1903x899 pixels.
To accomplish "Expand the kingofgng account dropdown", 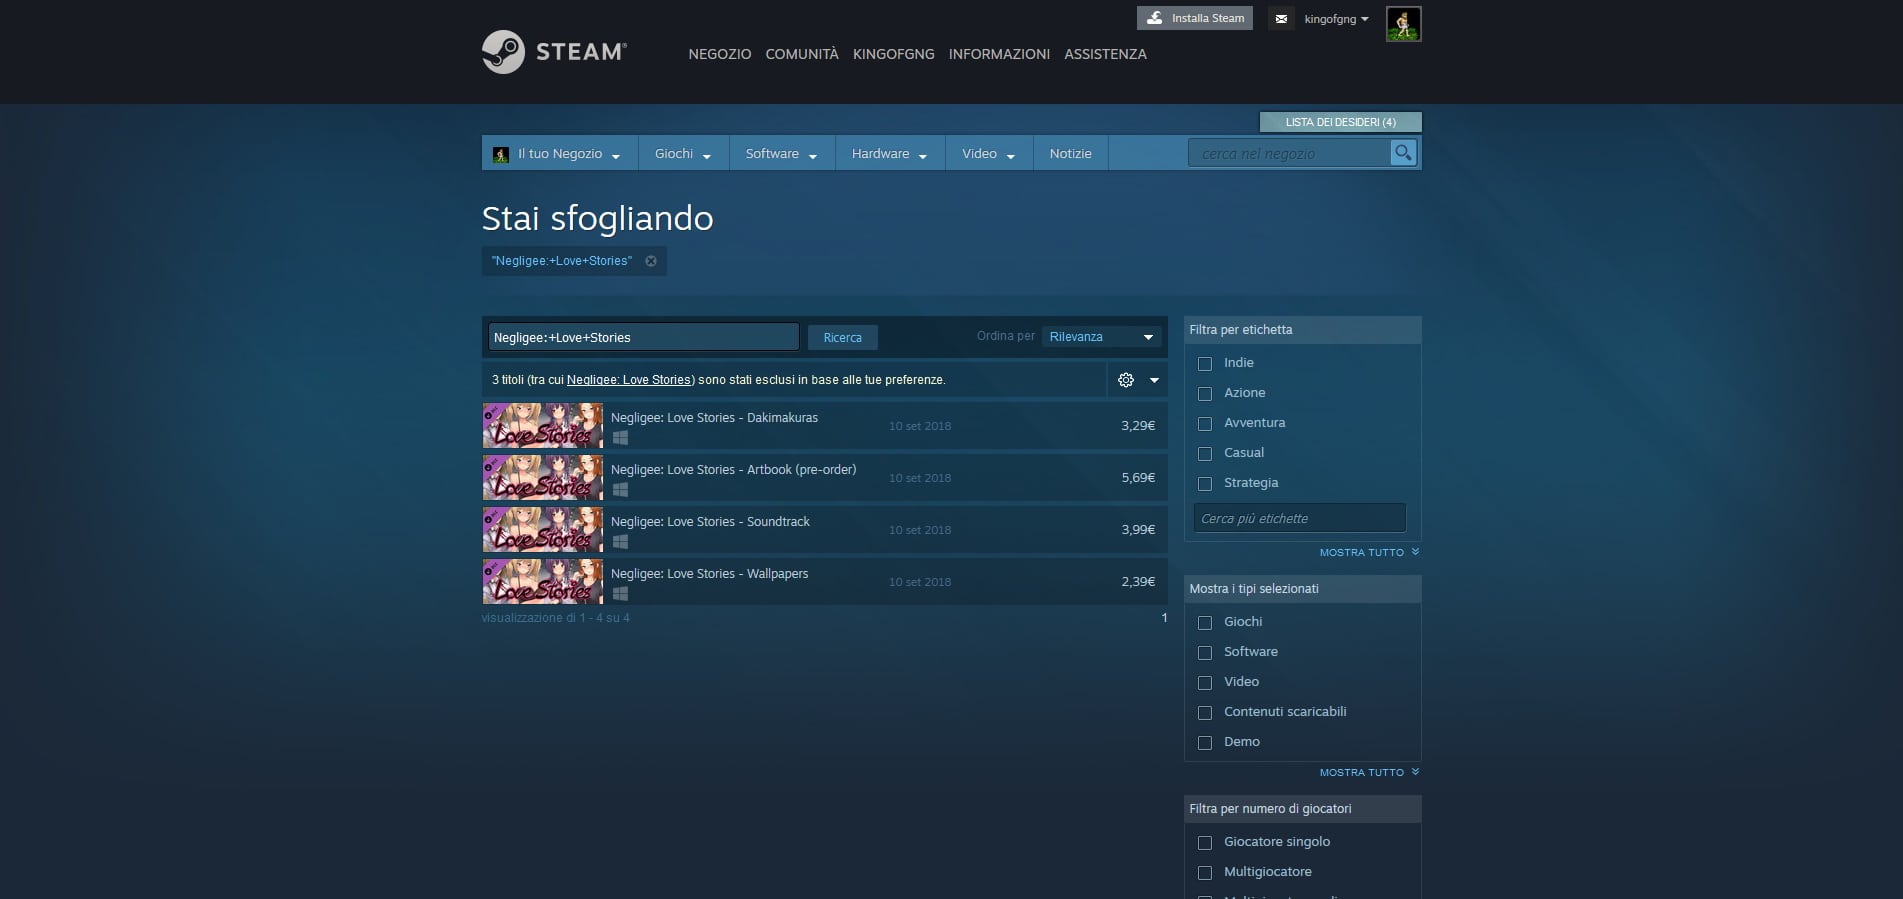I will (1336, 19).
